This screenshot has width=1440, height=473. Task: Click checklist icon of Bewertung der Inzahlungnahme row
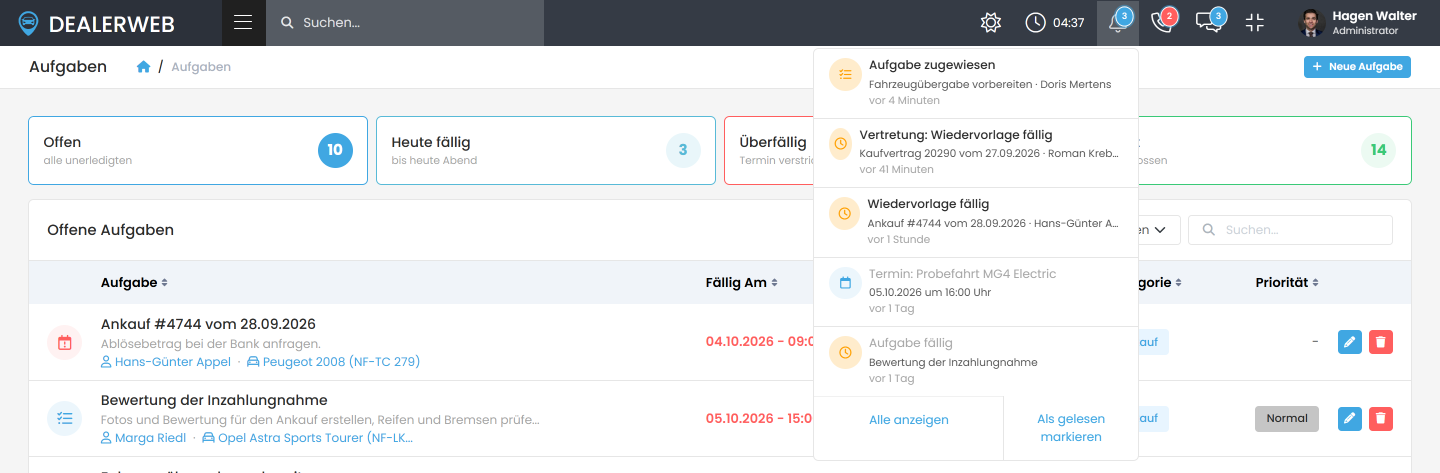coord(65,418)
